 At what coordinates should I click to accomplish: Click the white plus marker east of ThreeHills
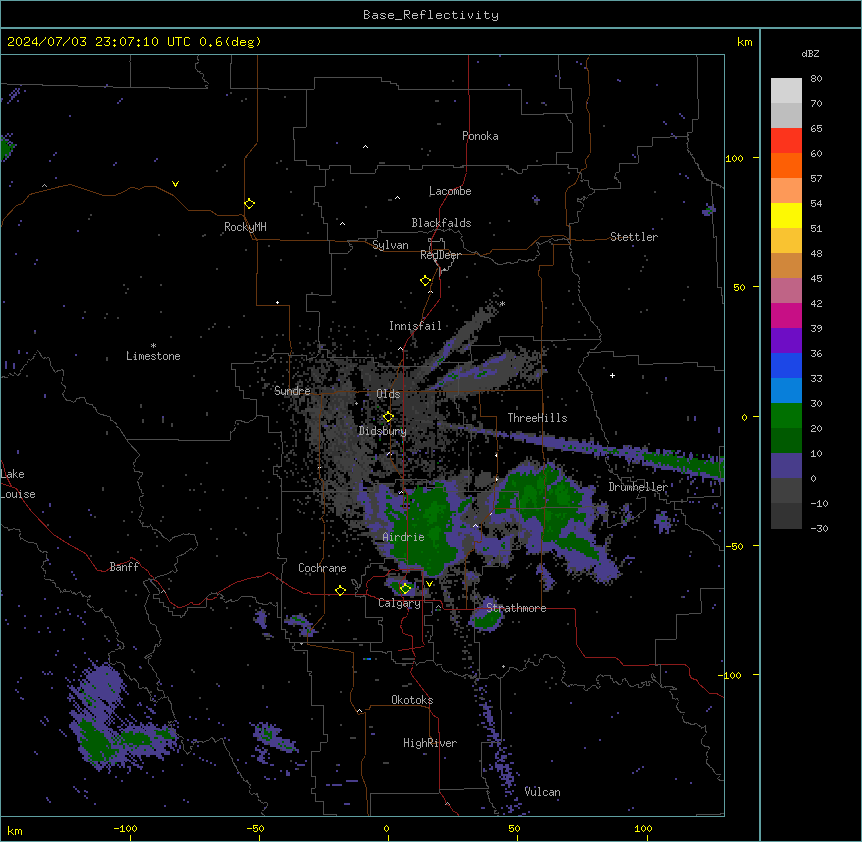coord(612,375)
